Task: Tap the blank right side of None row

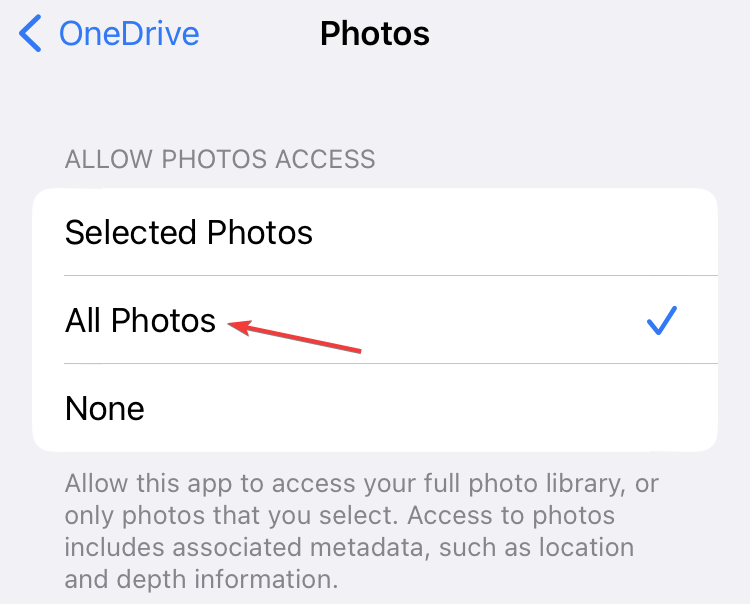Action: point(430,407)
